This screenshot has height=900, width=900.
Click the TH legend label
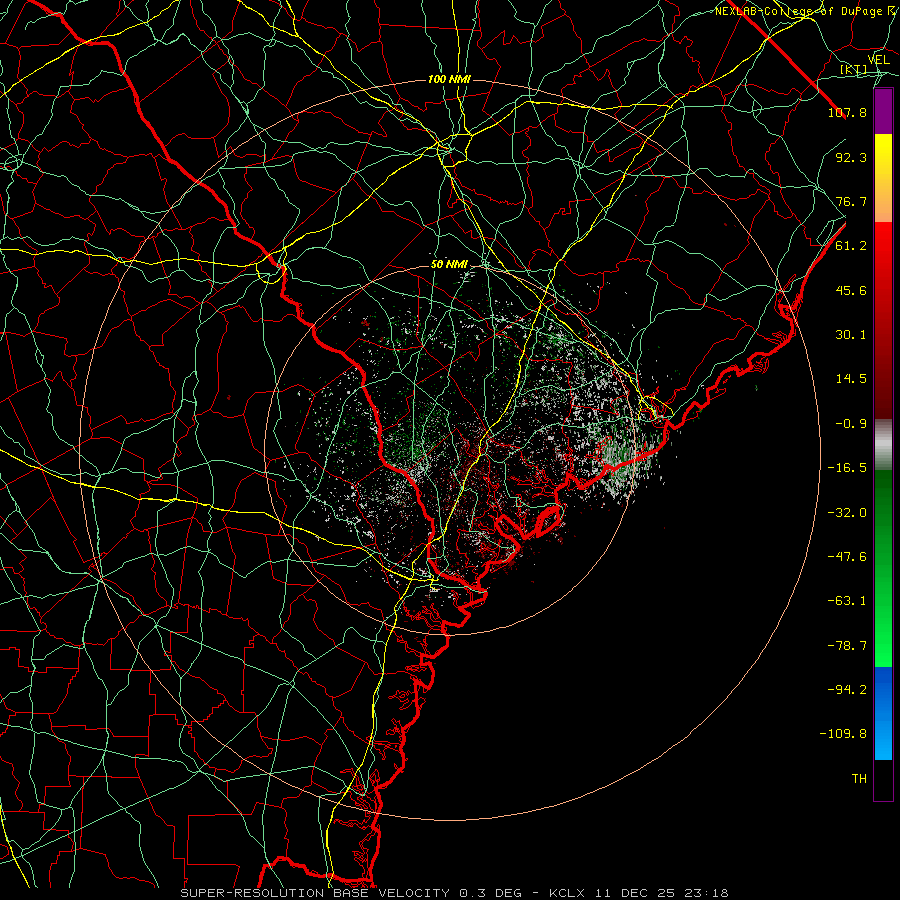pyautogui.click(x=859, y=779)
